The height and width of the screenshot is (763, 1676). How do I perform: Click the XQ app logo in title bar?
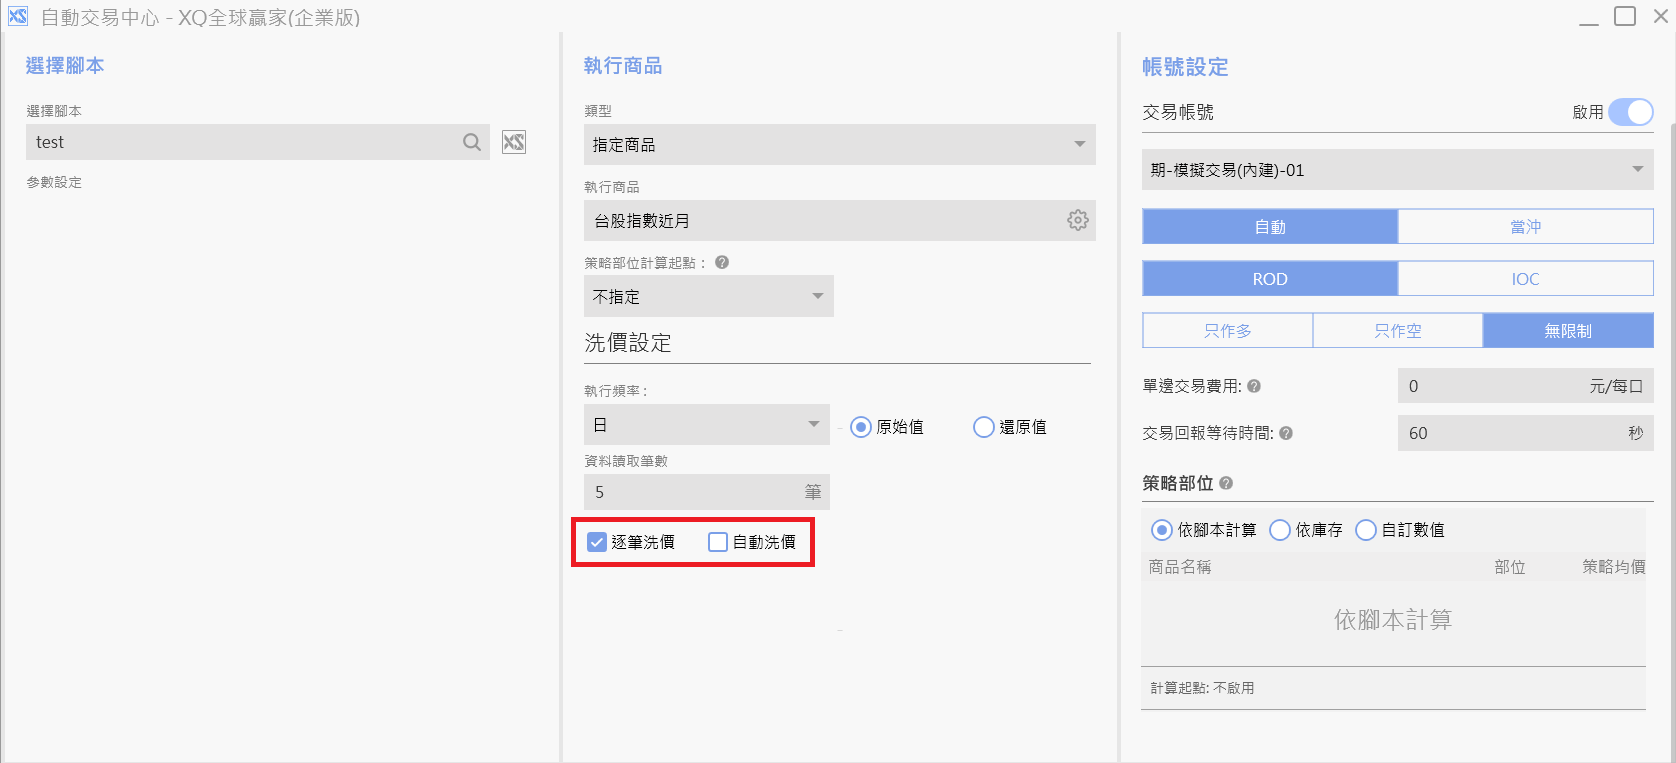17,17
